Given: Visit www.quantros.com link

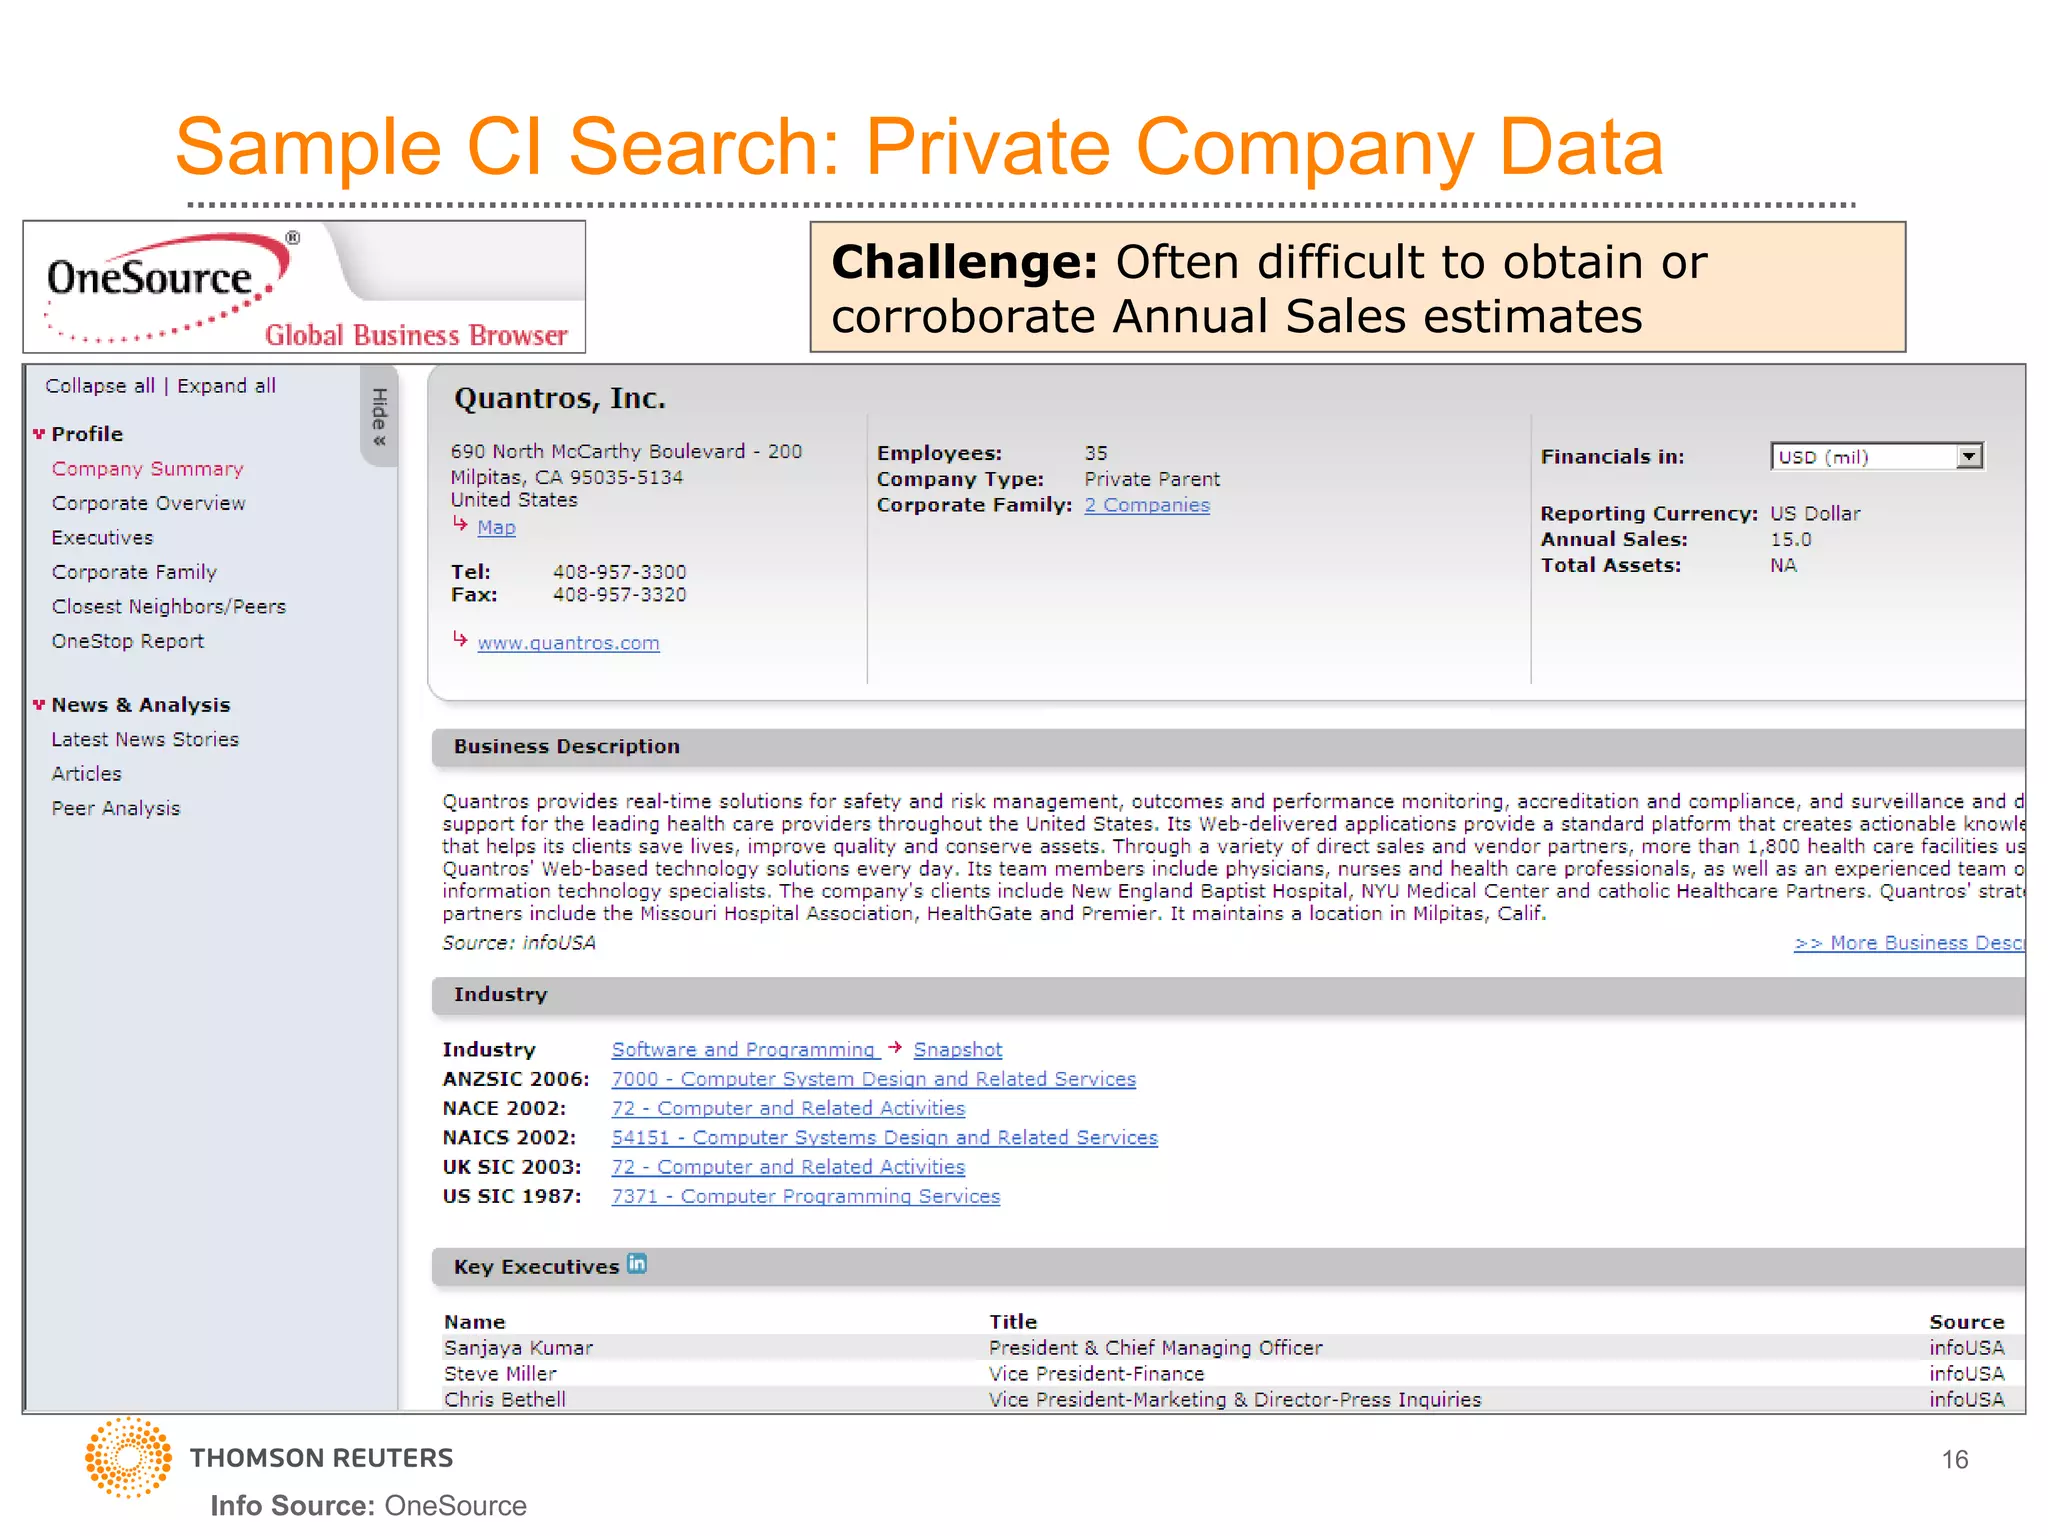Looking at the screenshot, I should tap(569, 643).
